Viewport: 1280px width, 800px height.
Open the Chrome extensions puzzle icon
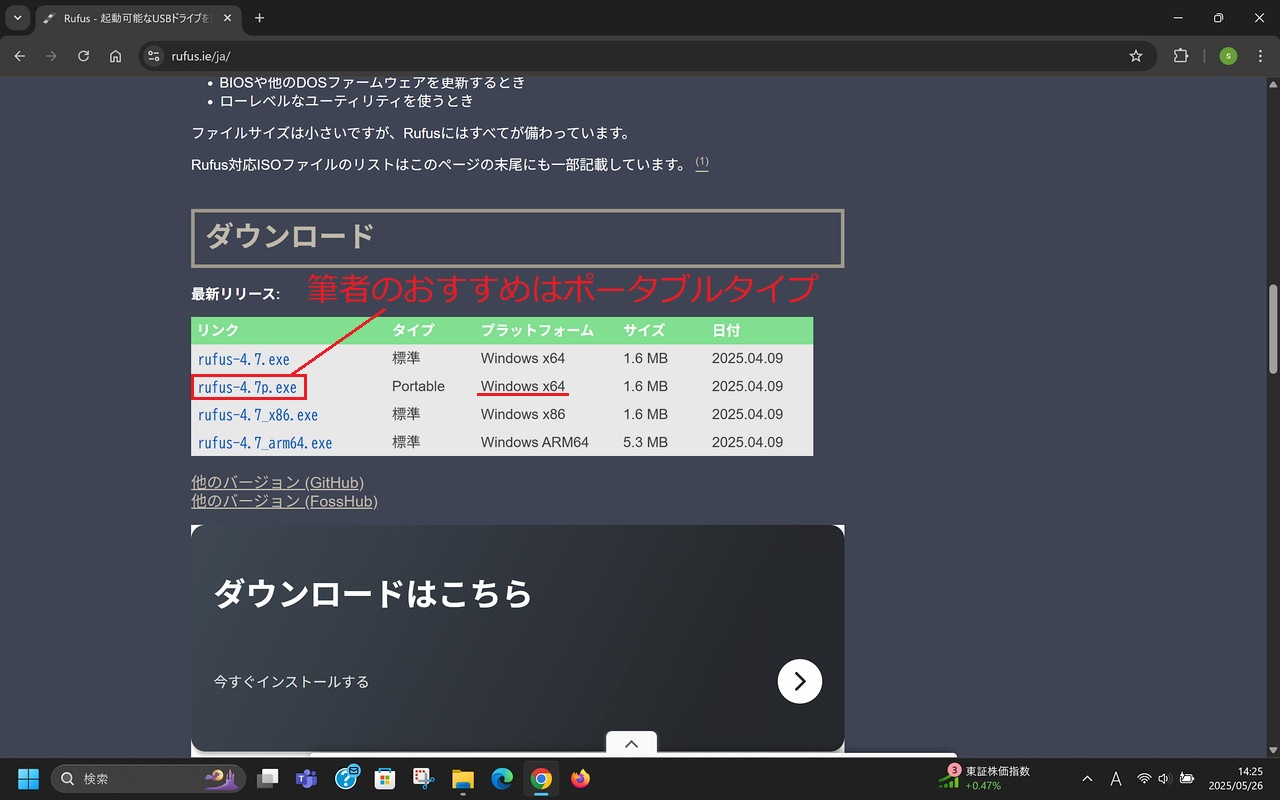(1181, 56)
